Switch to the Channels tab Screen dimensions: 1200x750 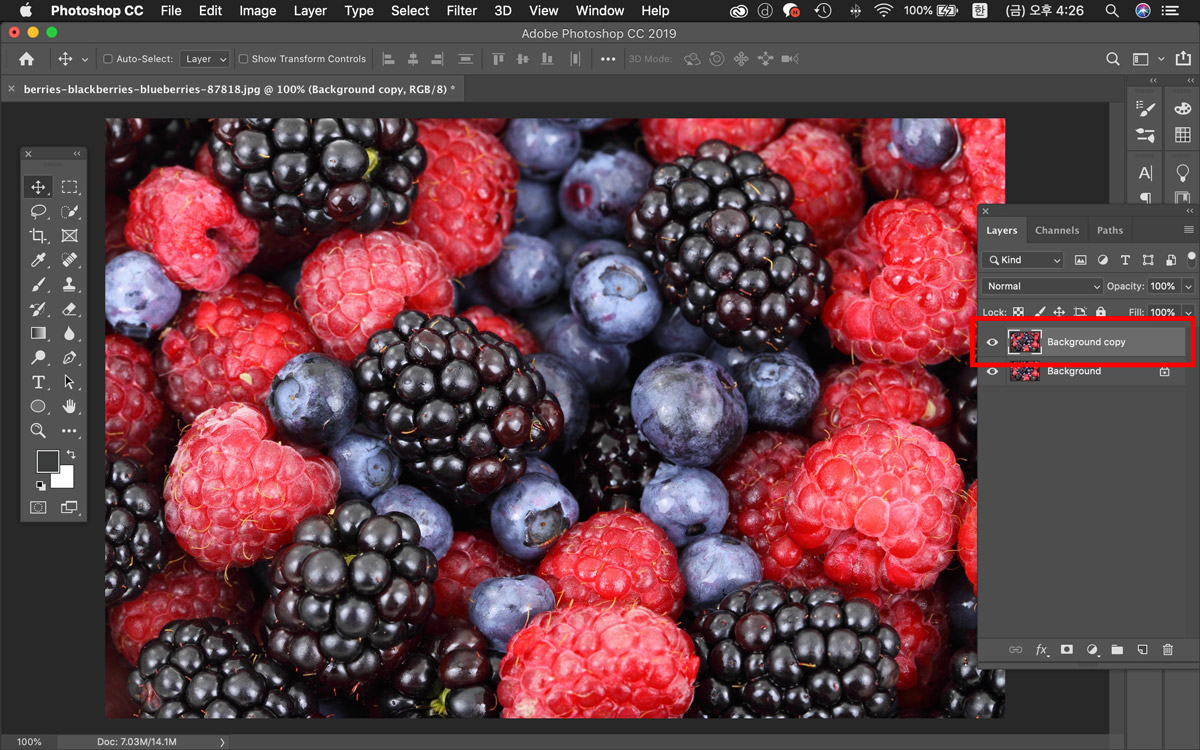point(1056,230)
